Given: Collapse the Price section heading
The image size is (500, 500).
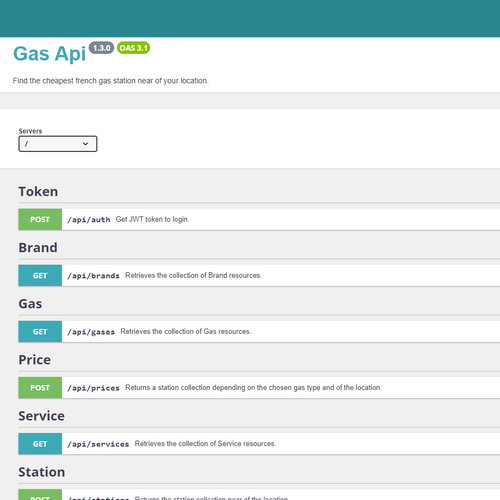Looking at the screenshot, I should [34, 360].
